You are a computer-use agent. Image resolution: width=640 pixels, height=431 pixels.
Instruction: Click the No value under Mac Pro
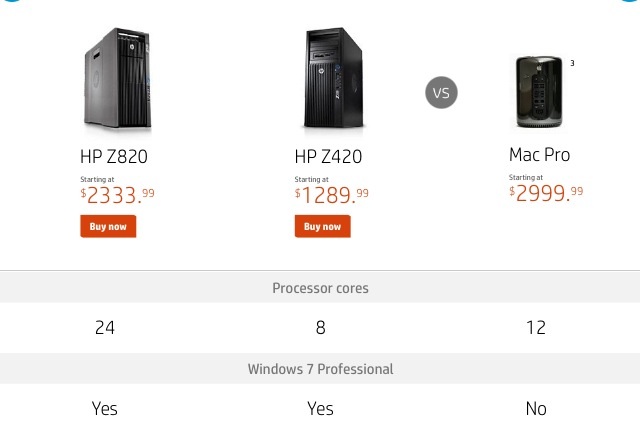[536, 409]
